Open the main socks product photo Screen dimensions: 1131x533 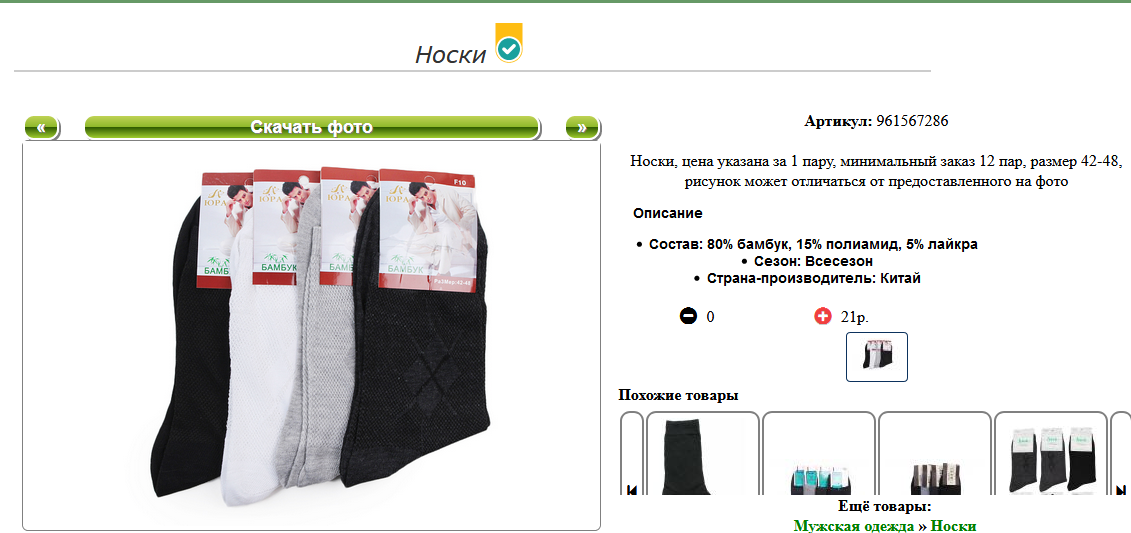[312, 336]
